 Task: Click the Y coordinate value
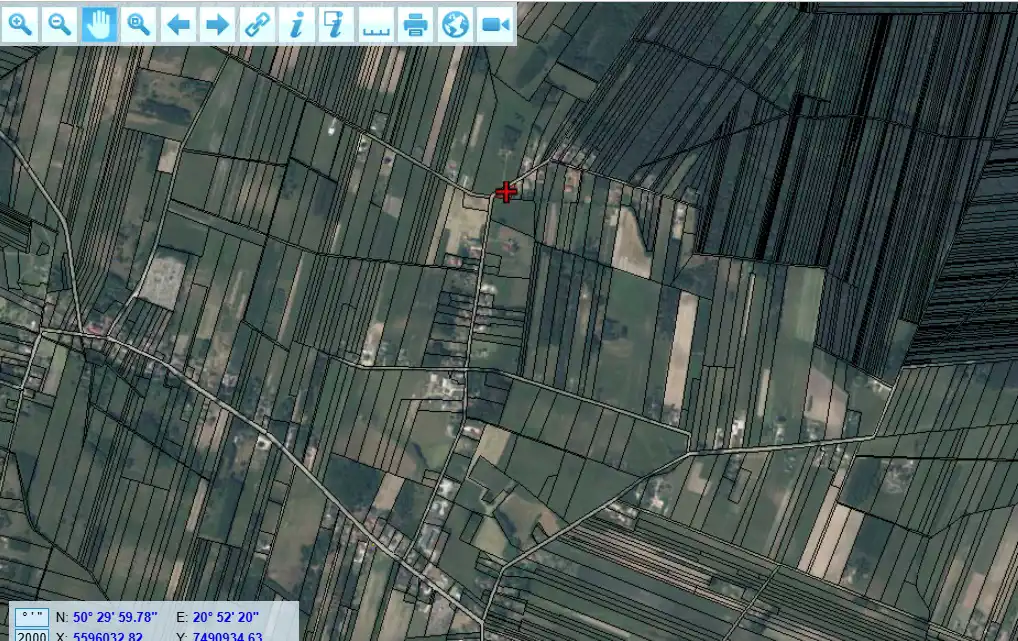click(228, 636)
